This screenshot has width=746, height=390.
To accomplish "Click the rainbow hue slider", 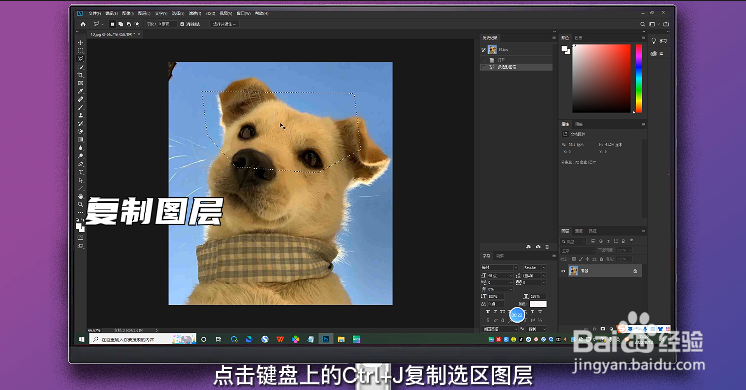I will coord(638,78).
